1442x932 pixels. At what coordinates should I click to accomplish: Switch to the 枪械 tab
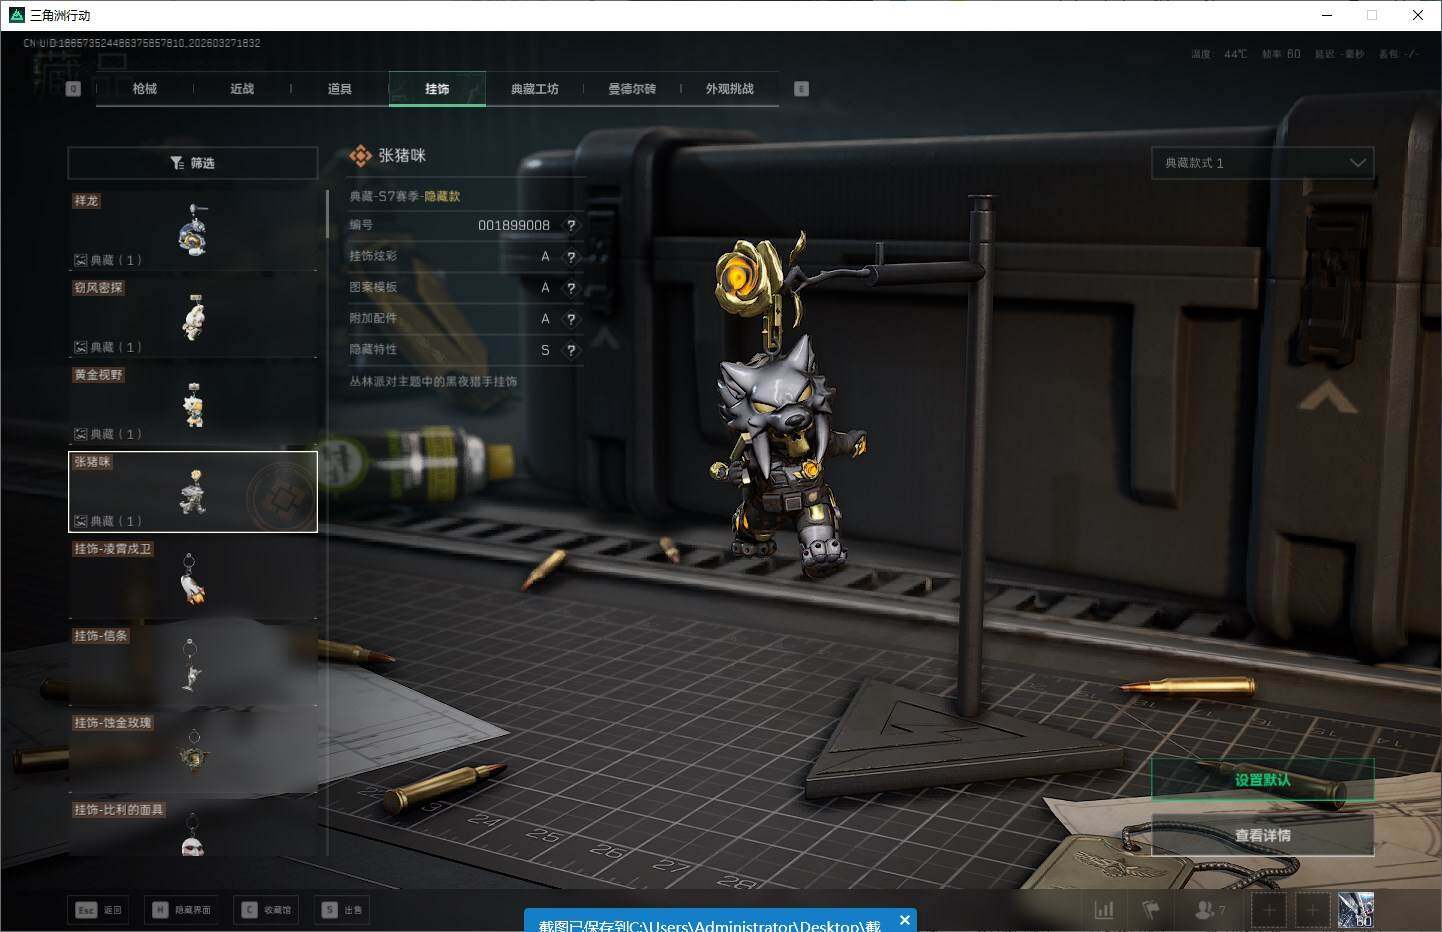click(x=144, y=89)
